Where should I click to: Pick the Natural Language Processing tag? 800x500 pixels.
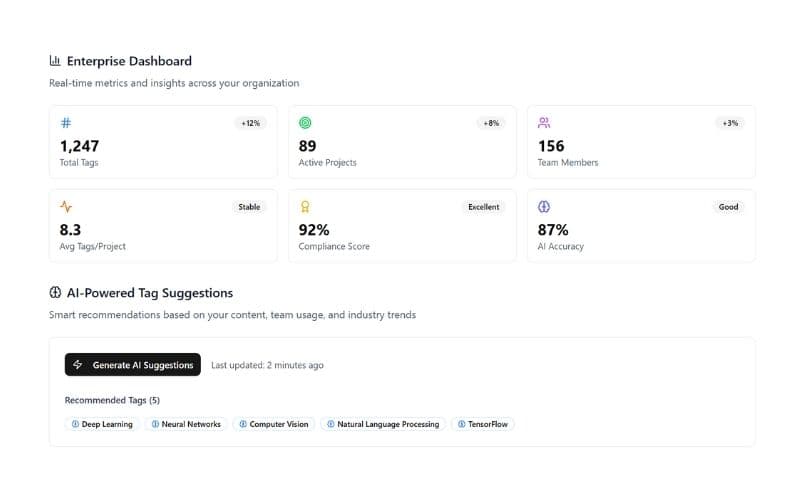pos(382,424)
